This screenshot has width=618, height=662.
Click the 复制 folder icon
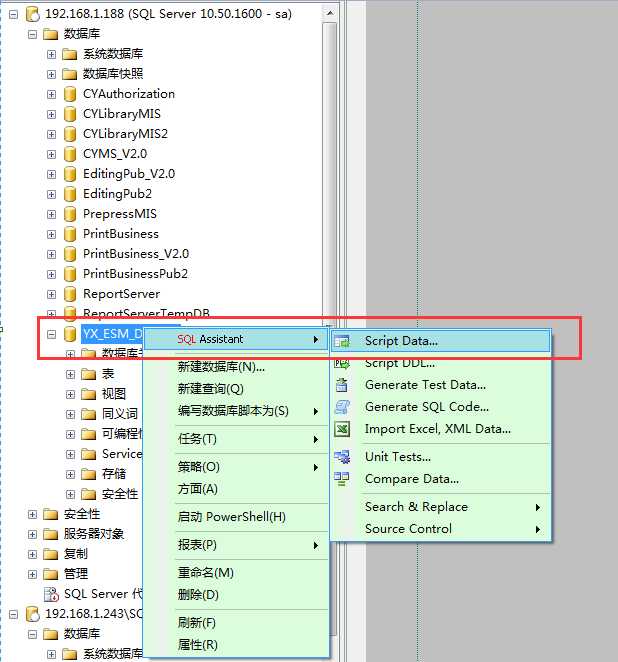click(51, 554)
